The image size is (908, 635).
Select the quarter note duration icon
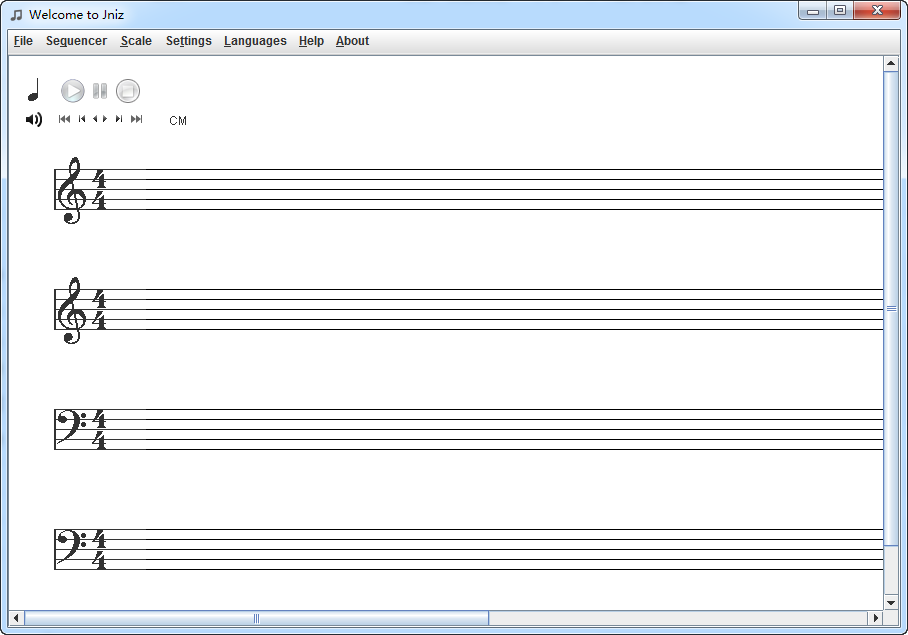34,88
